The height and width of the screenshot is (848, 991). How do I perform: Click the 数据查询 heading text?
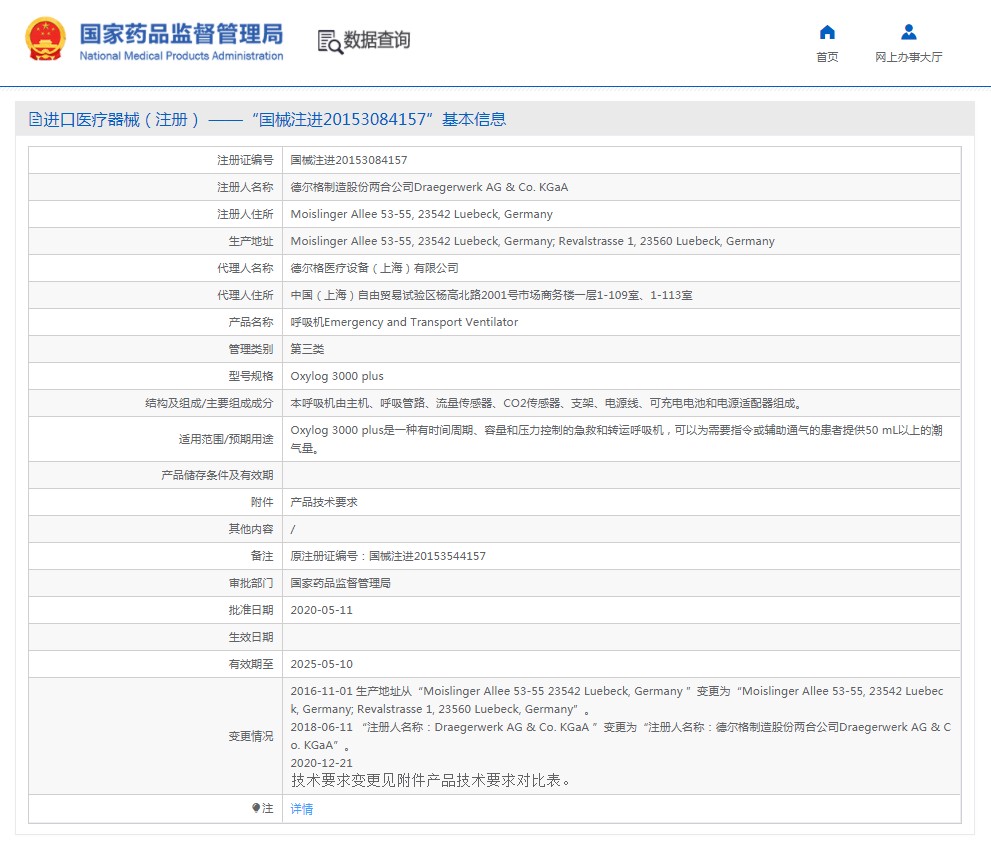pyautogui.click(x=377, y=40)
